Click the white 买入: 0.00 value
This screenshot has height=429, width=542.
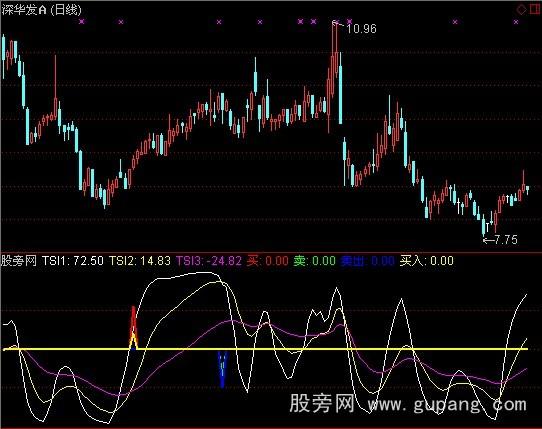click(427, 261)
